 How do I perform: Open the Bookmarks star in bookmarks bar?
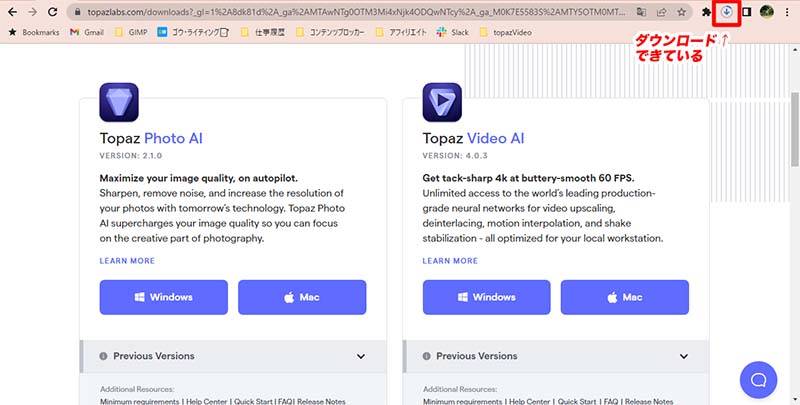tap(34, 32)
